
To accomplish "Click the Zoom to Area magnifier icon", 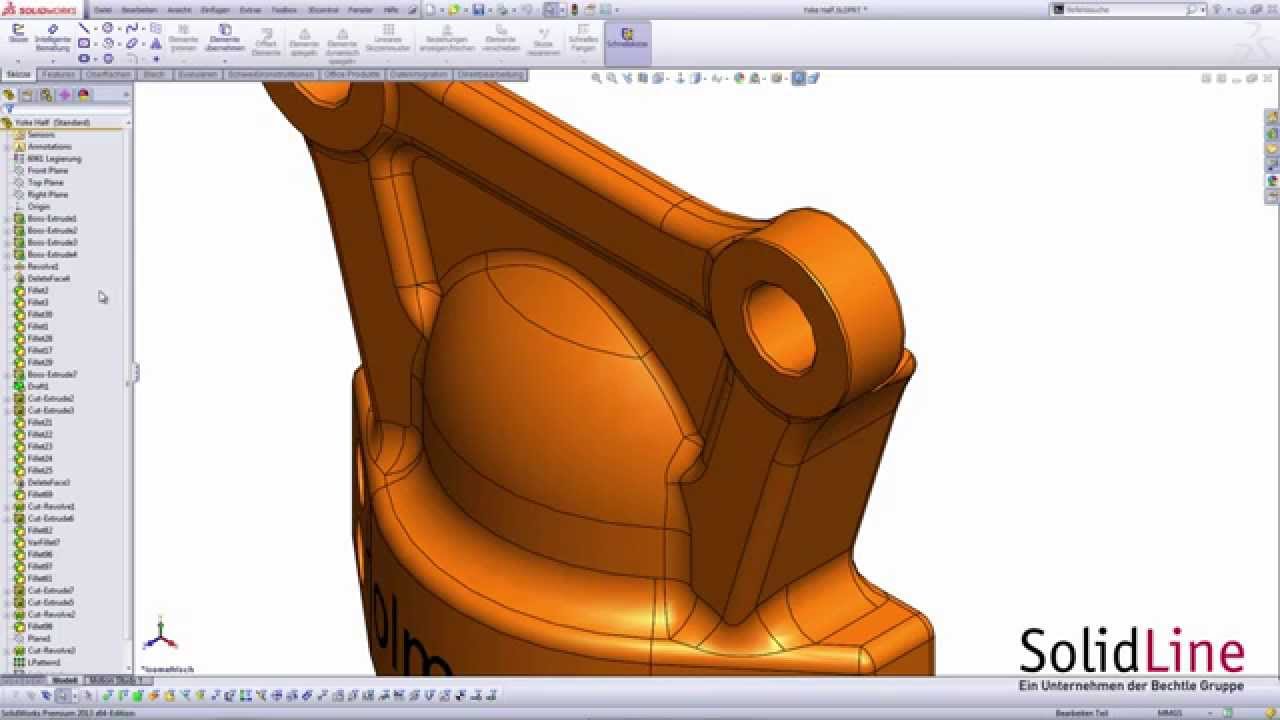I will coord(612,78).
